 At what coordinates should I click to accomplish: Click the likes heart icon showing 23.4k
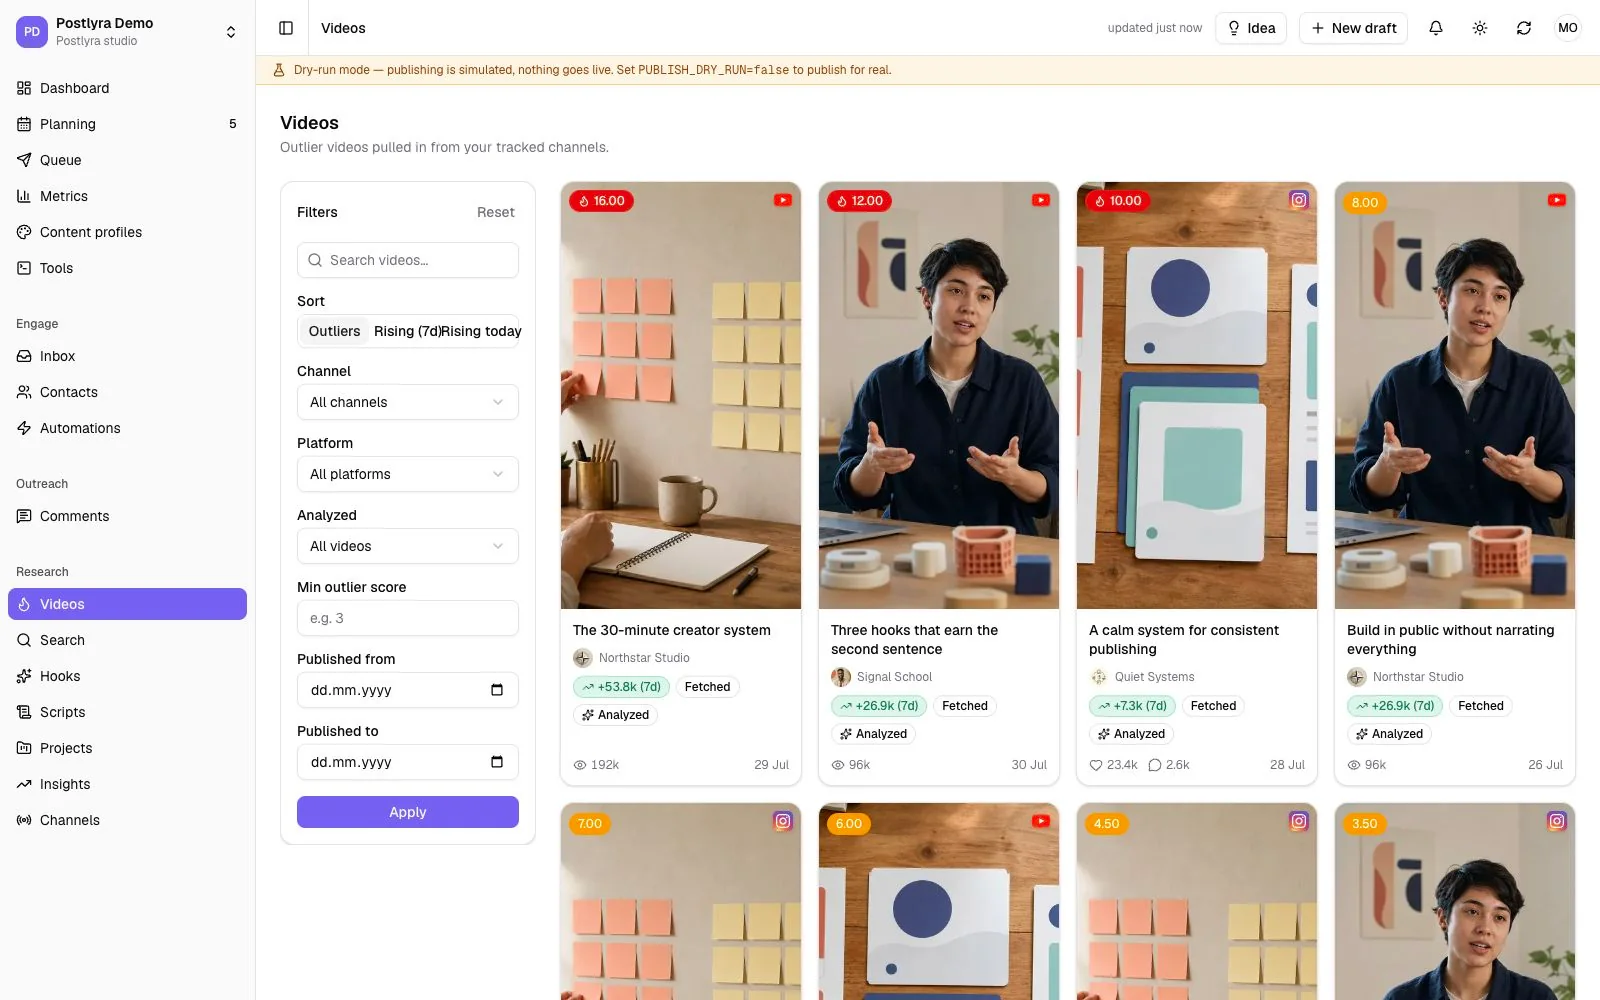[x=1096, y=765]
